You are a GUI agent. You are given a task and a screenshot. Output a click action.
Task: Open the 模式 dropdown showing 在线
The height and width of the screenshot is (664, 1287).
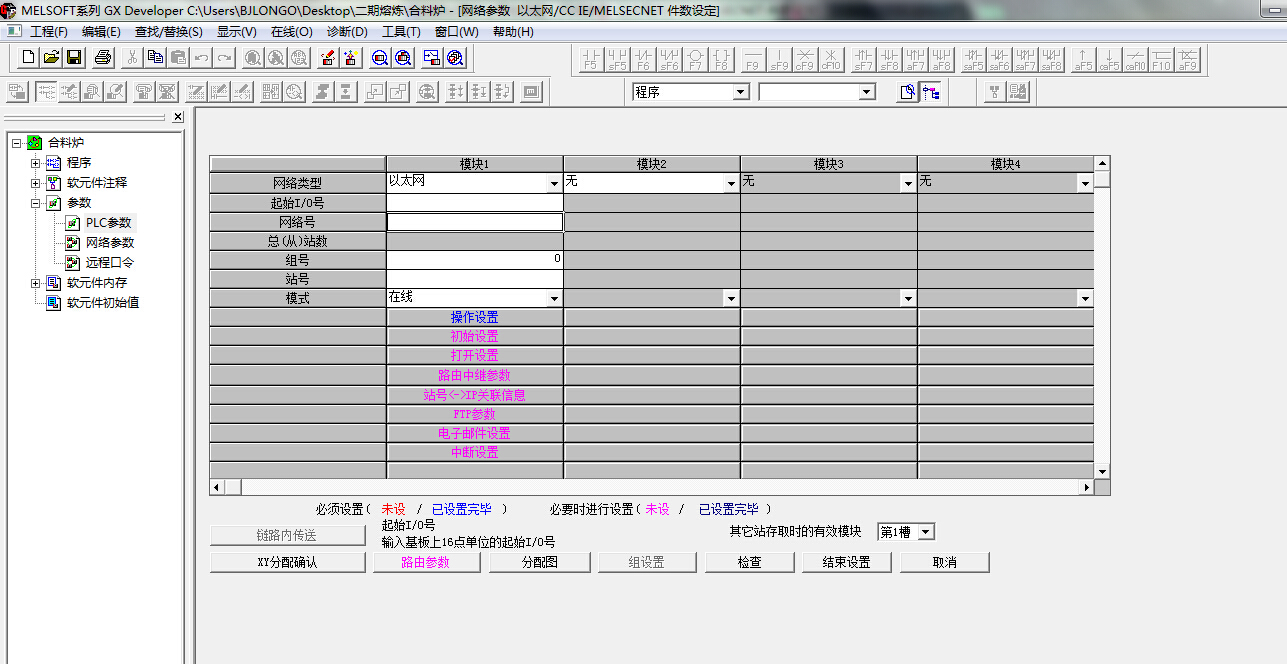(x=554, y=298)
